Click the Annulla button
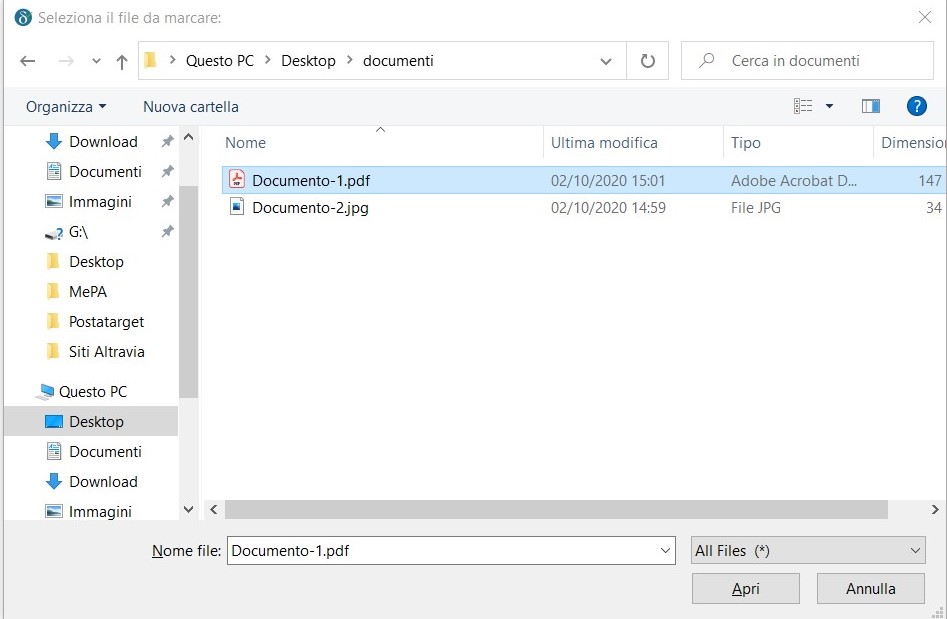Screen dimensions: 947x619 [x=870, y=589]
